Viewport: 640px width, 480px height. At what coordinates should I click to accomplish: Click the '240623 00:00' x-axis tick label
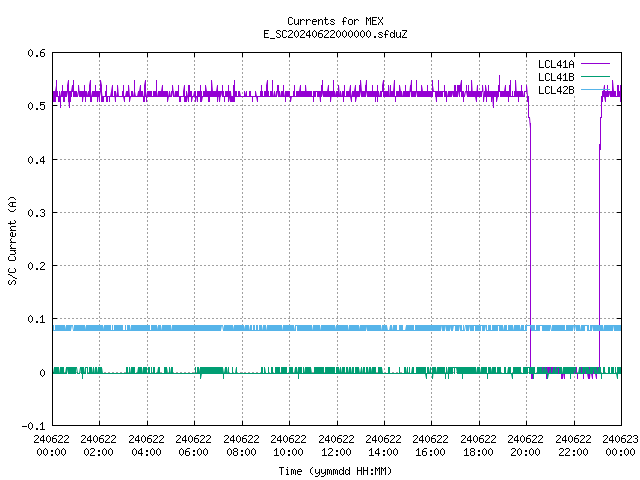pos(620,446)
